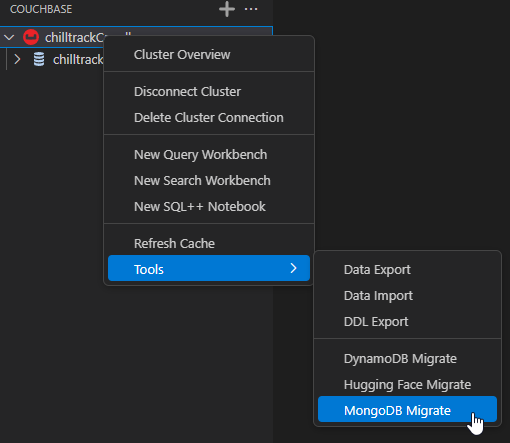Open New Query Workbench
The image size is (510, 443).
(209, 154)
